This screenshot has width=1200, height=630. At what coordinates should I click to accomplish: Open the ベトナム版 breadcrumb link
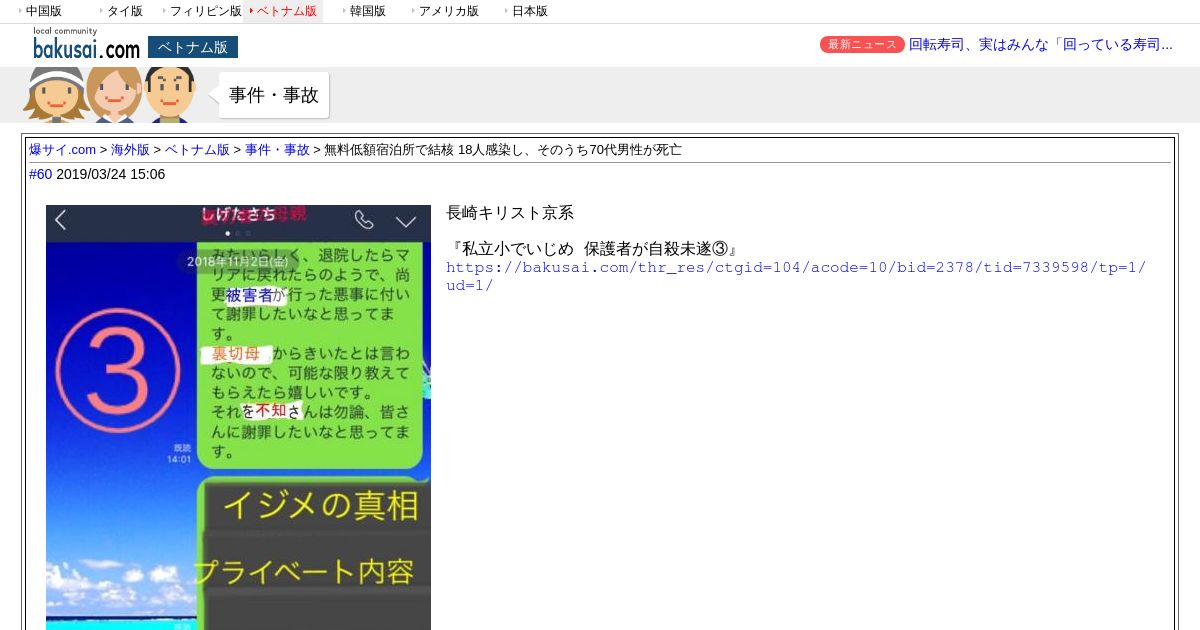click(197, 150)
